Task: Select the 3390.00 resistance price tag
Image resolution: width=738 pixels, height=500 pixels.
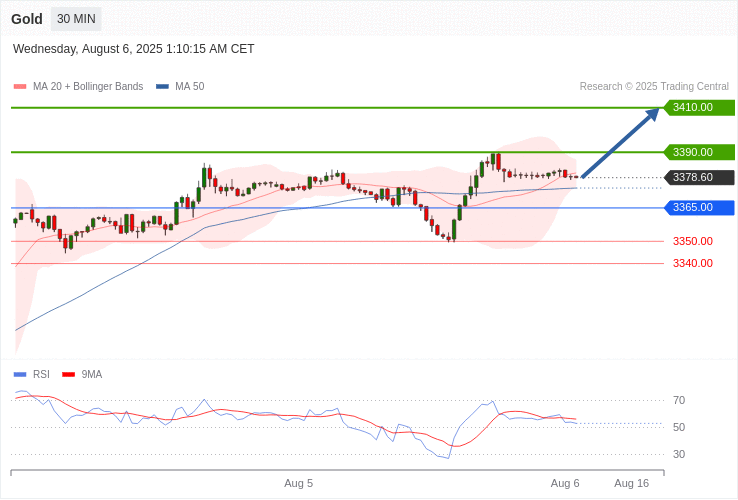Action: (699, 153)
